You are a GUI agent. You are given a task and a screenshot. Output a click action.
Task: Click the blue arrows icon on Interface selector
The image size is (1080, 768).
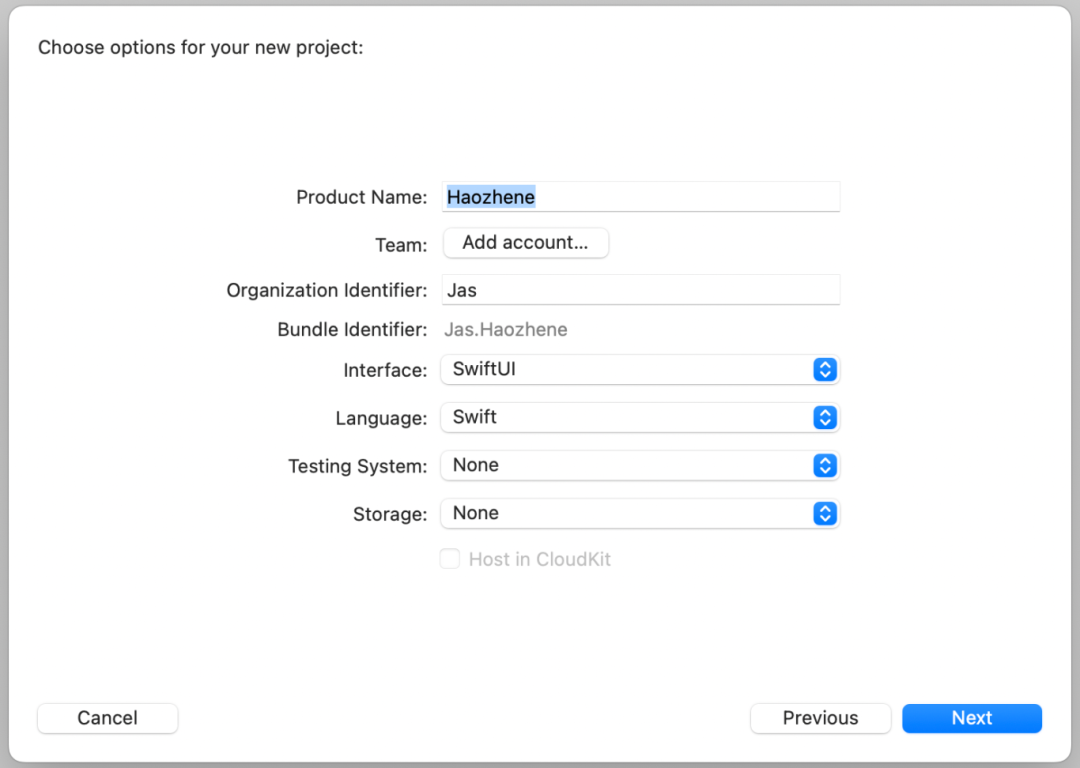(x=824, y=370)
